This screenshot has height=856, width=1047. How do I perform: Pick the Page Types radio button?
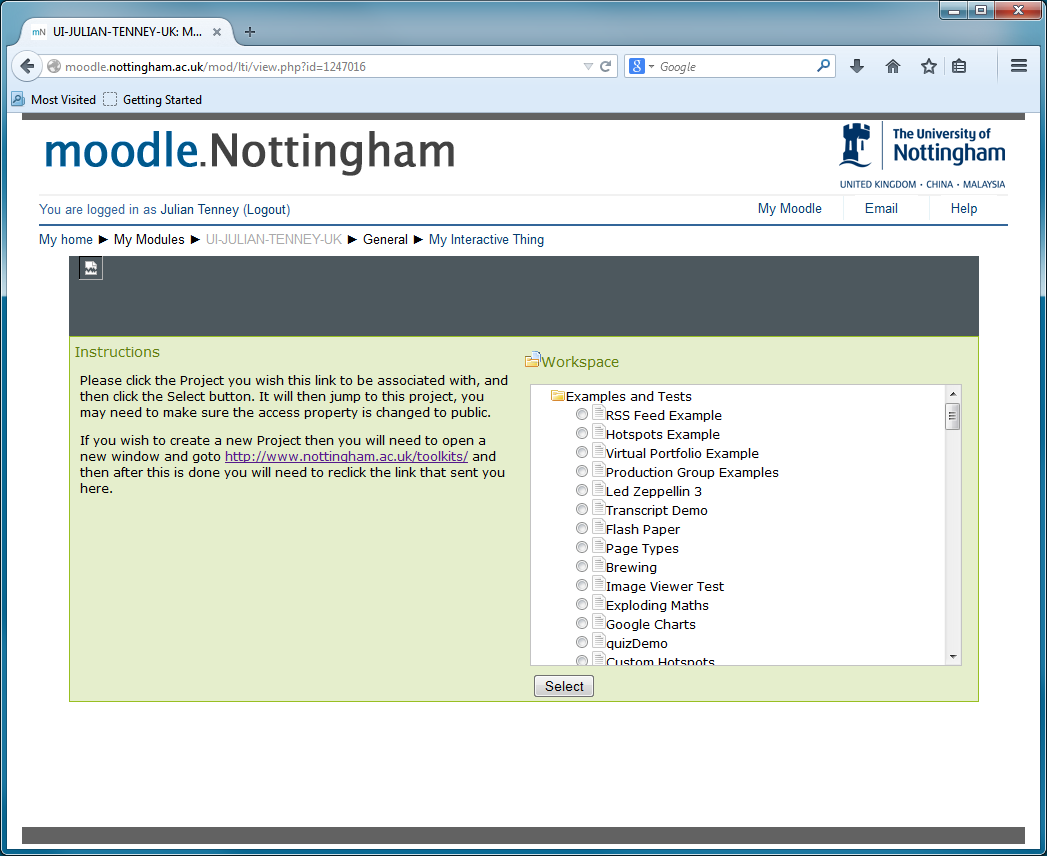coord(582,548)
